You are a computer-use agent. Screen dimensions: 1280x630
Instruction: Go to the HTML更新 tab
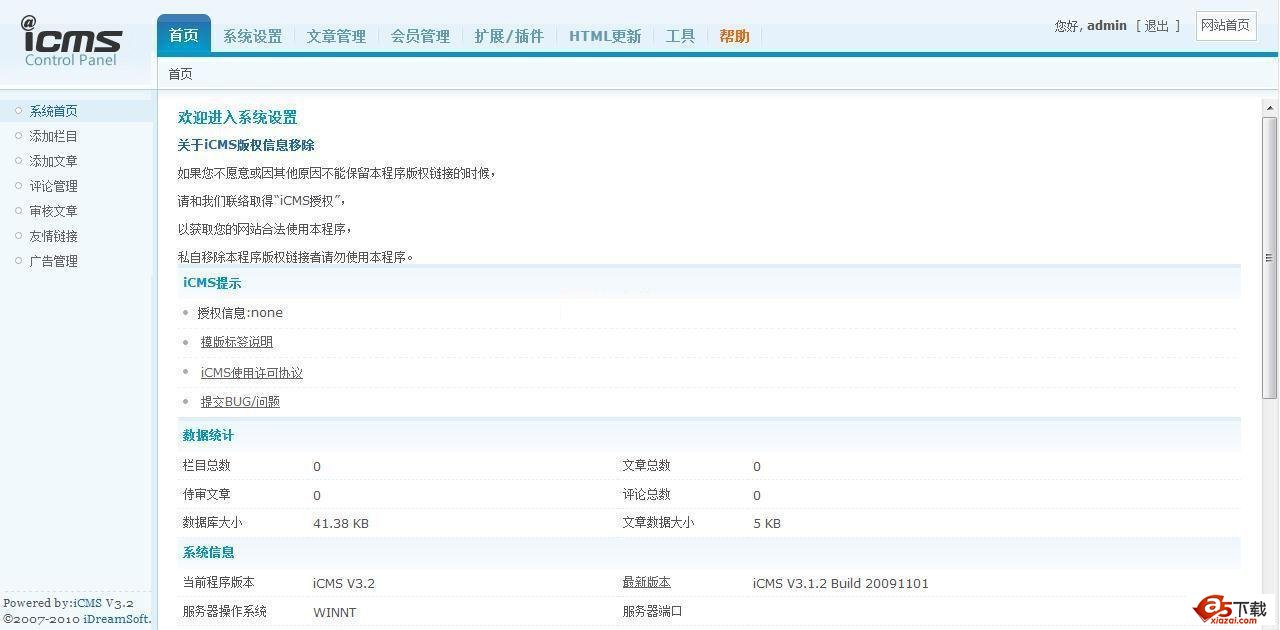tap(605, 36)
